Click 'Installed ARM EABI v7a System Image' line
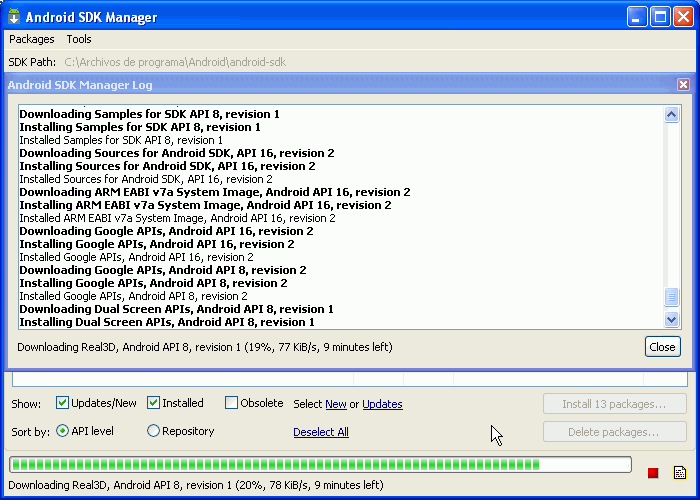This screenshot has height=500, width=700. point(177,218)
